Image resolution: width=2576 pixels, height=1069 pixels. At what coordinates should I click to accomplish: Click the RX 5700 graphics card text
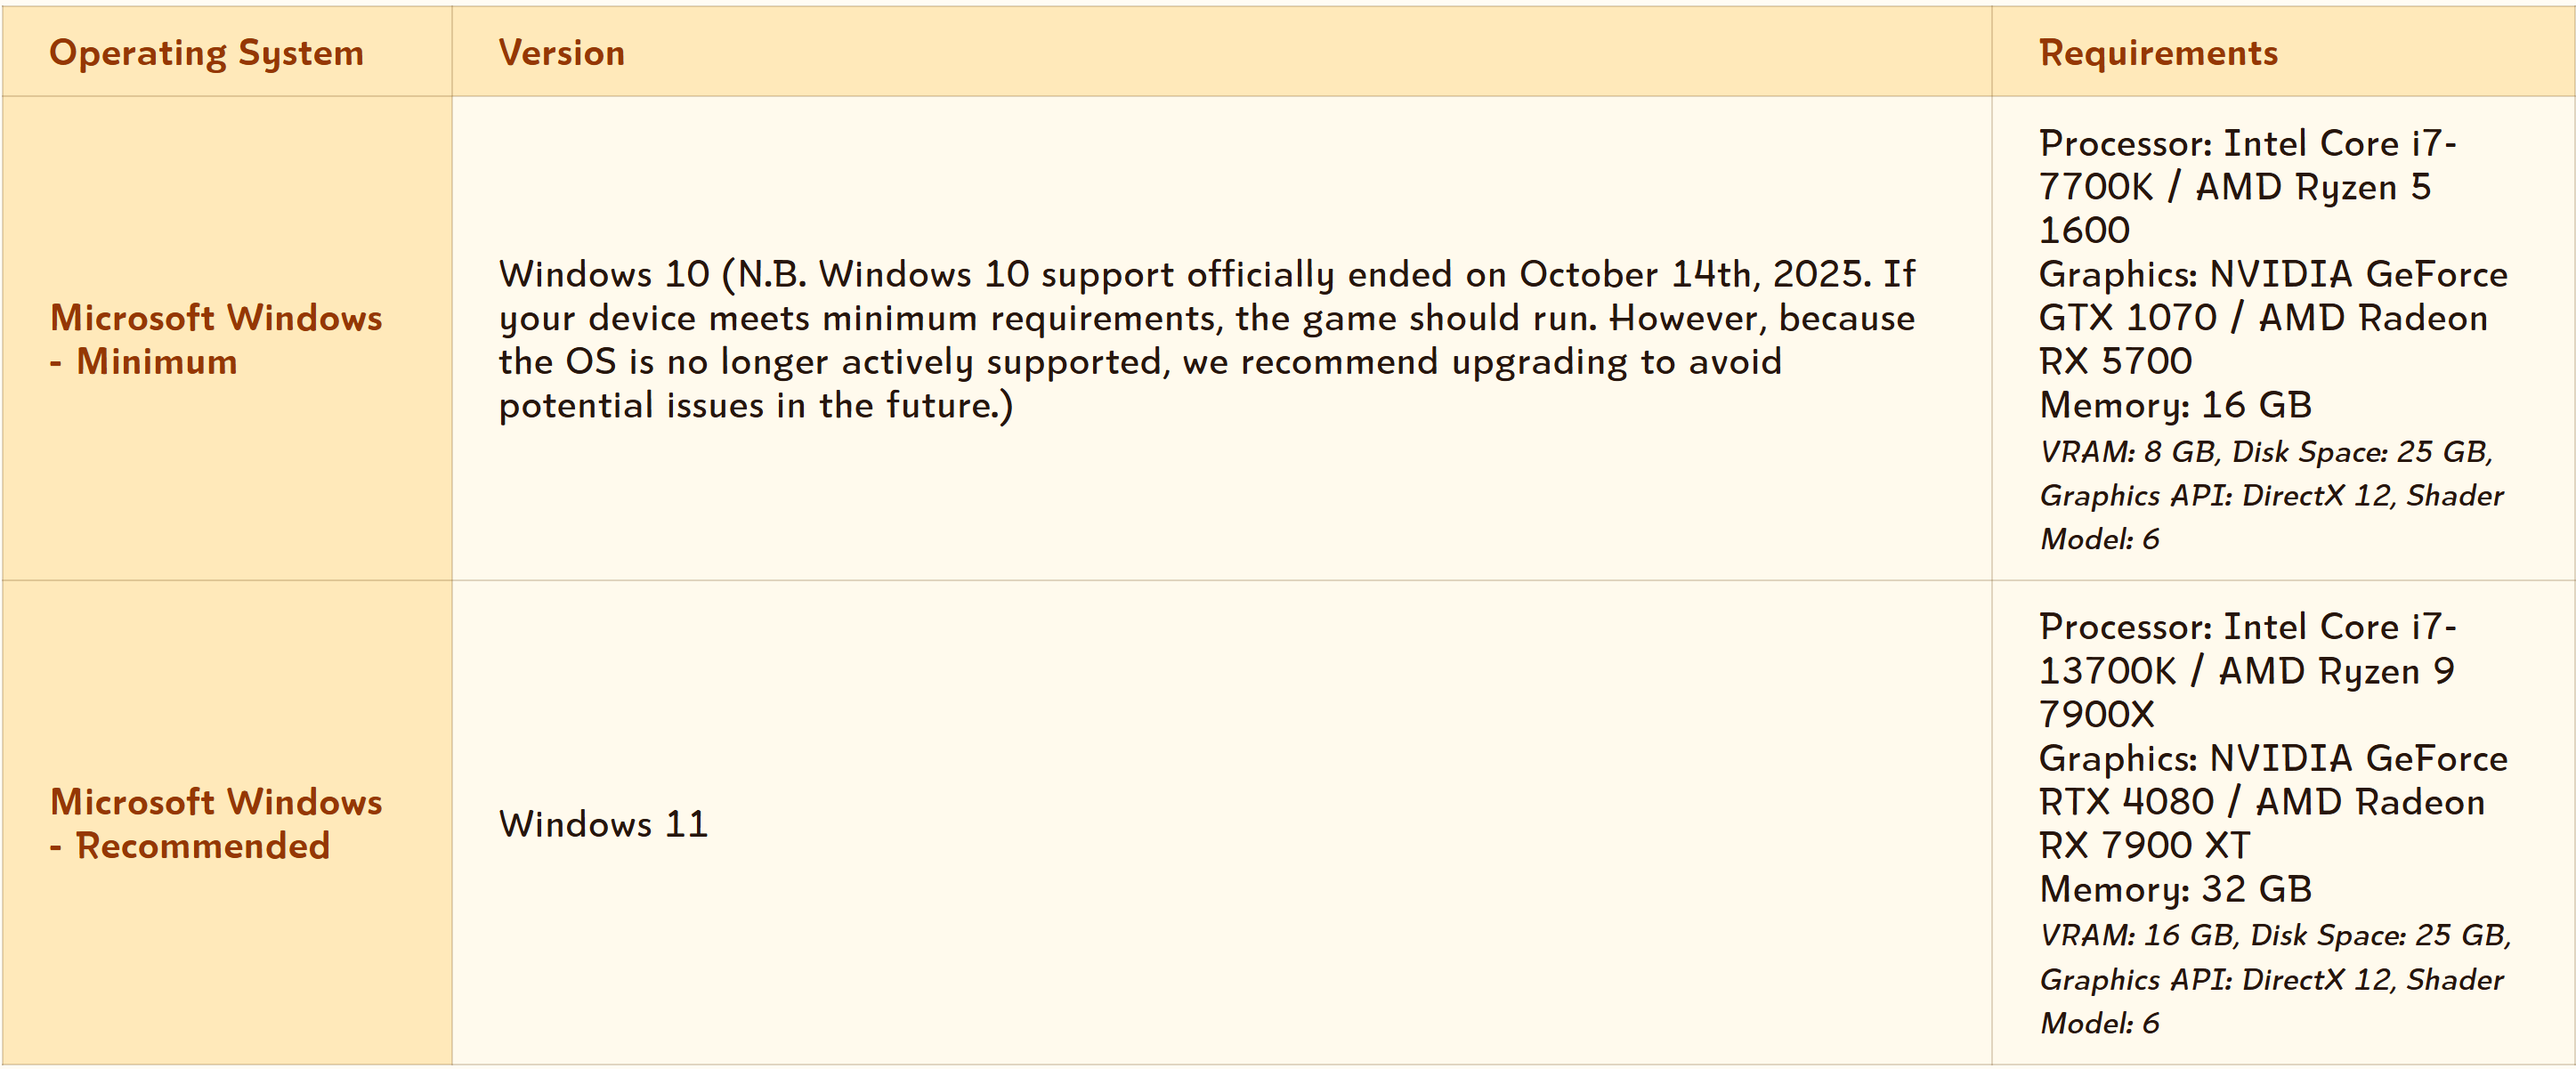tap(2115, 361)
